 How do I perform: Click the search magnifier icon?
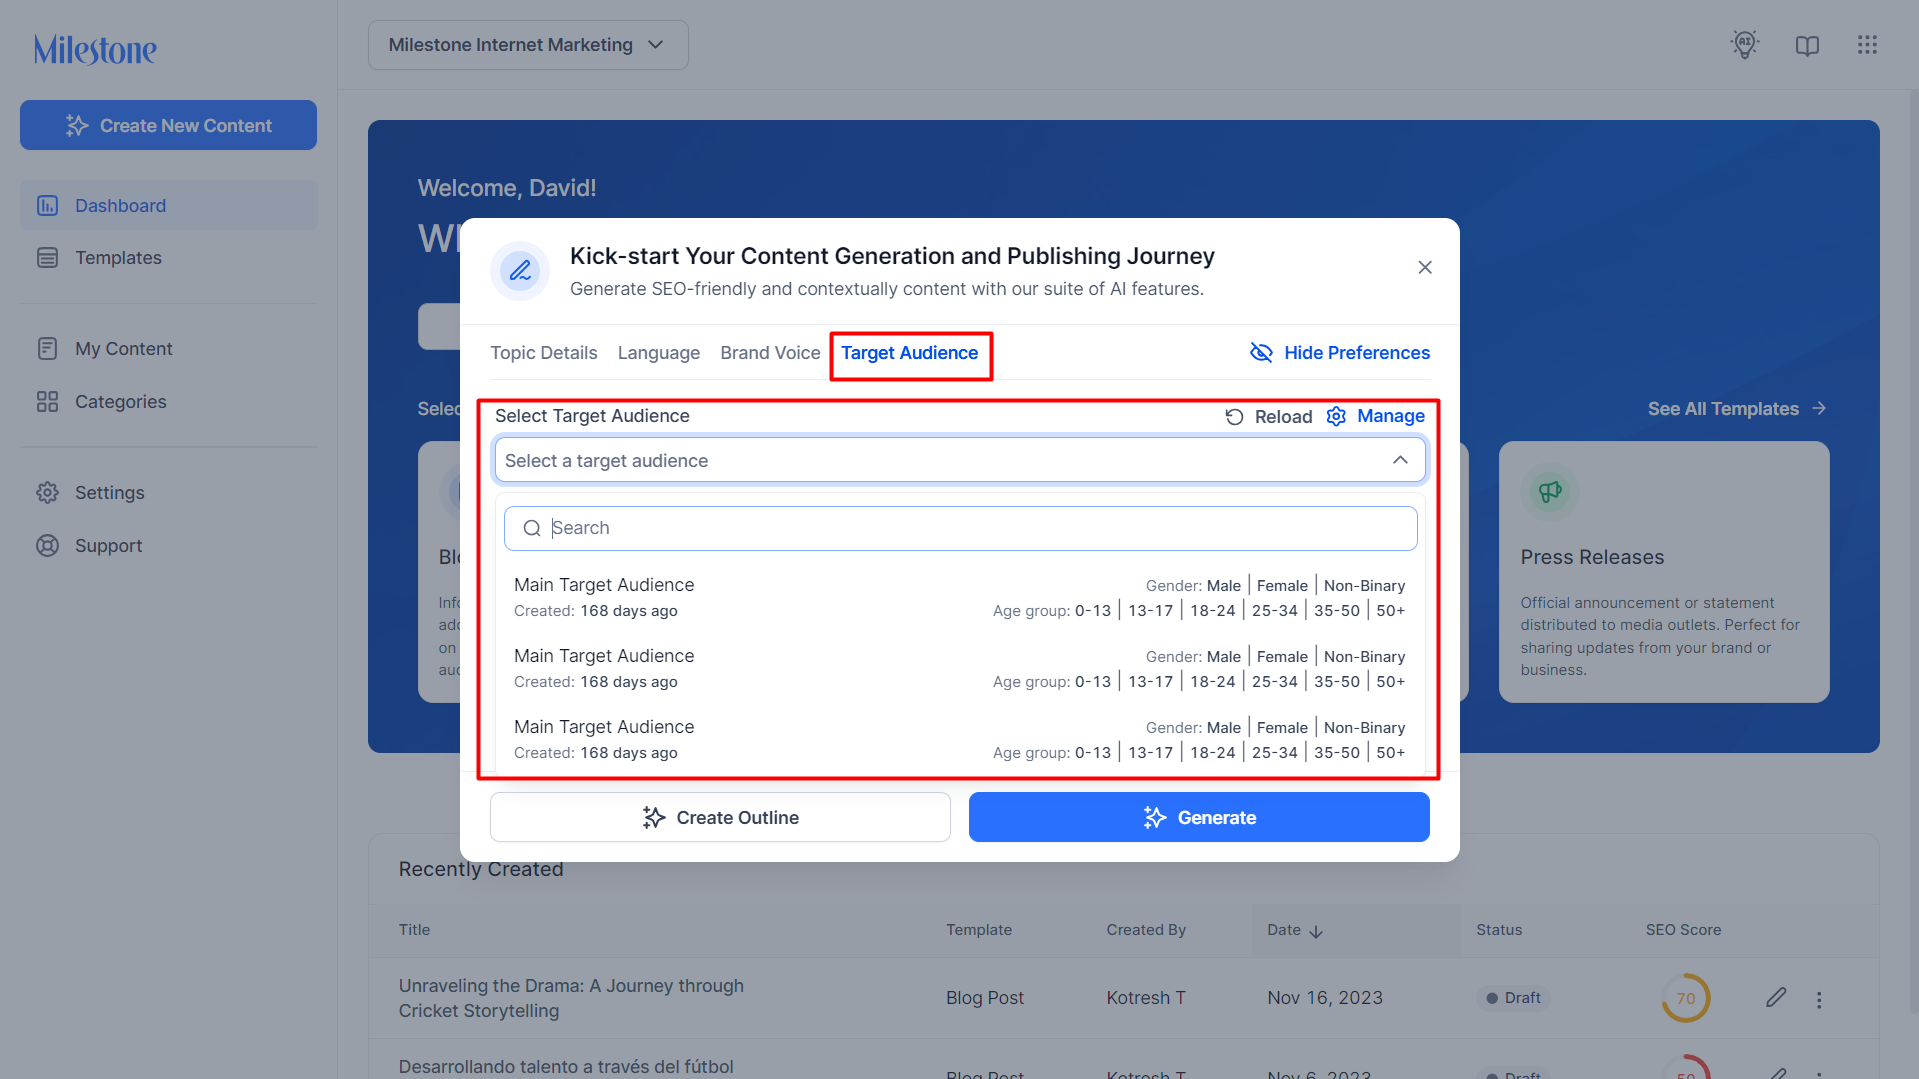[x=532, y=528]
